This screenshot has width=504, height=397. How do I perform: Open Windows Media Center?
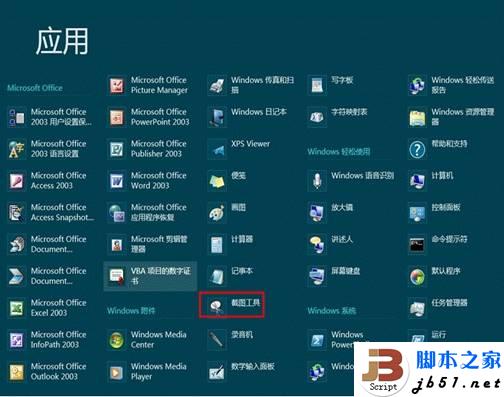point(117,340)
